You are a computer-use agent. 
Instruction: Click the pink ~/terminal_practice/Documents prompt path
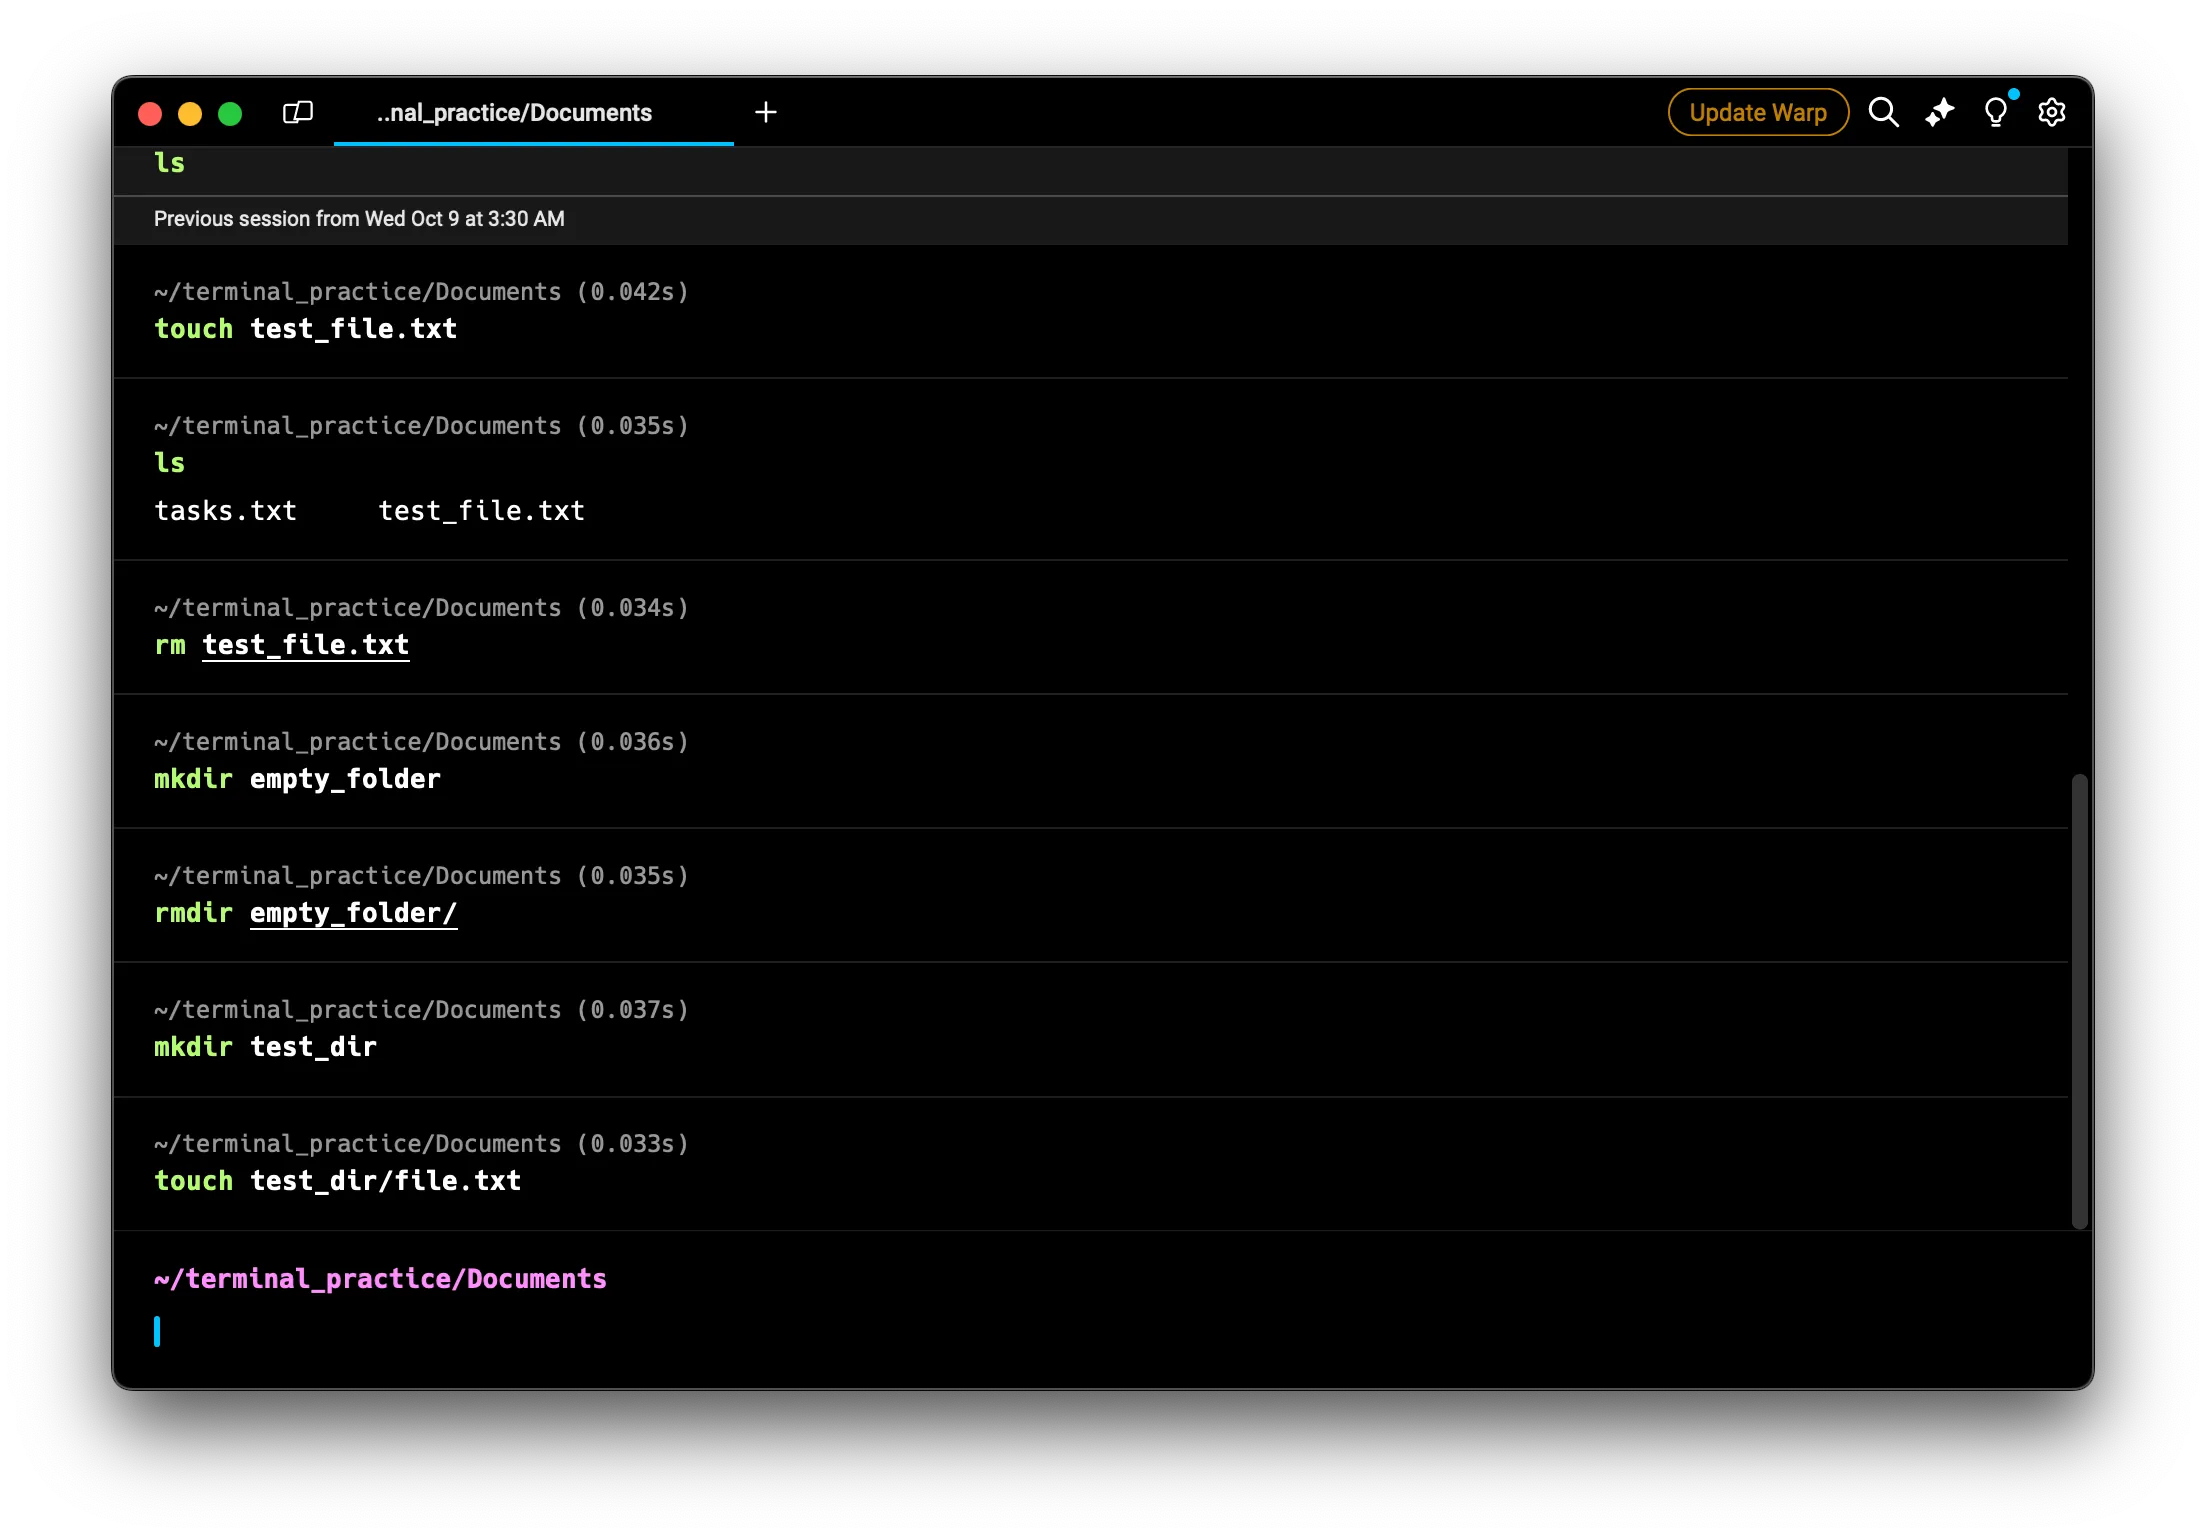pos(380,1279)
